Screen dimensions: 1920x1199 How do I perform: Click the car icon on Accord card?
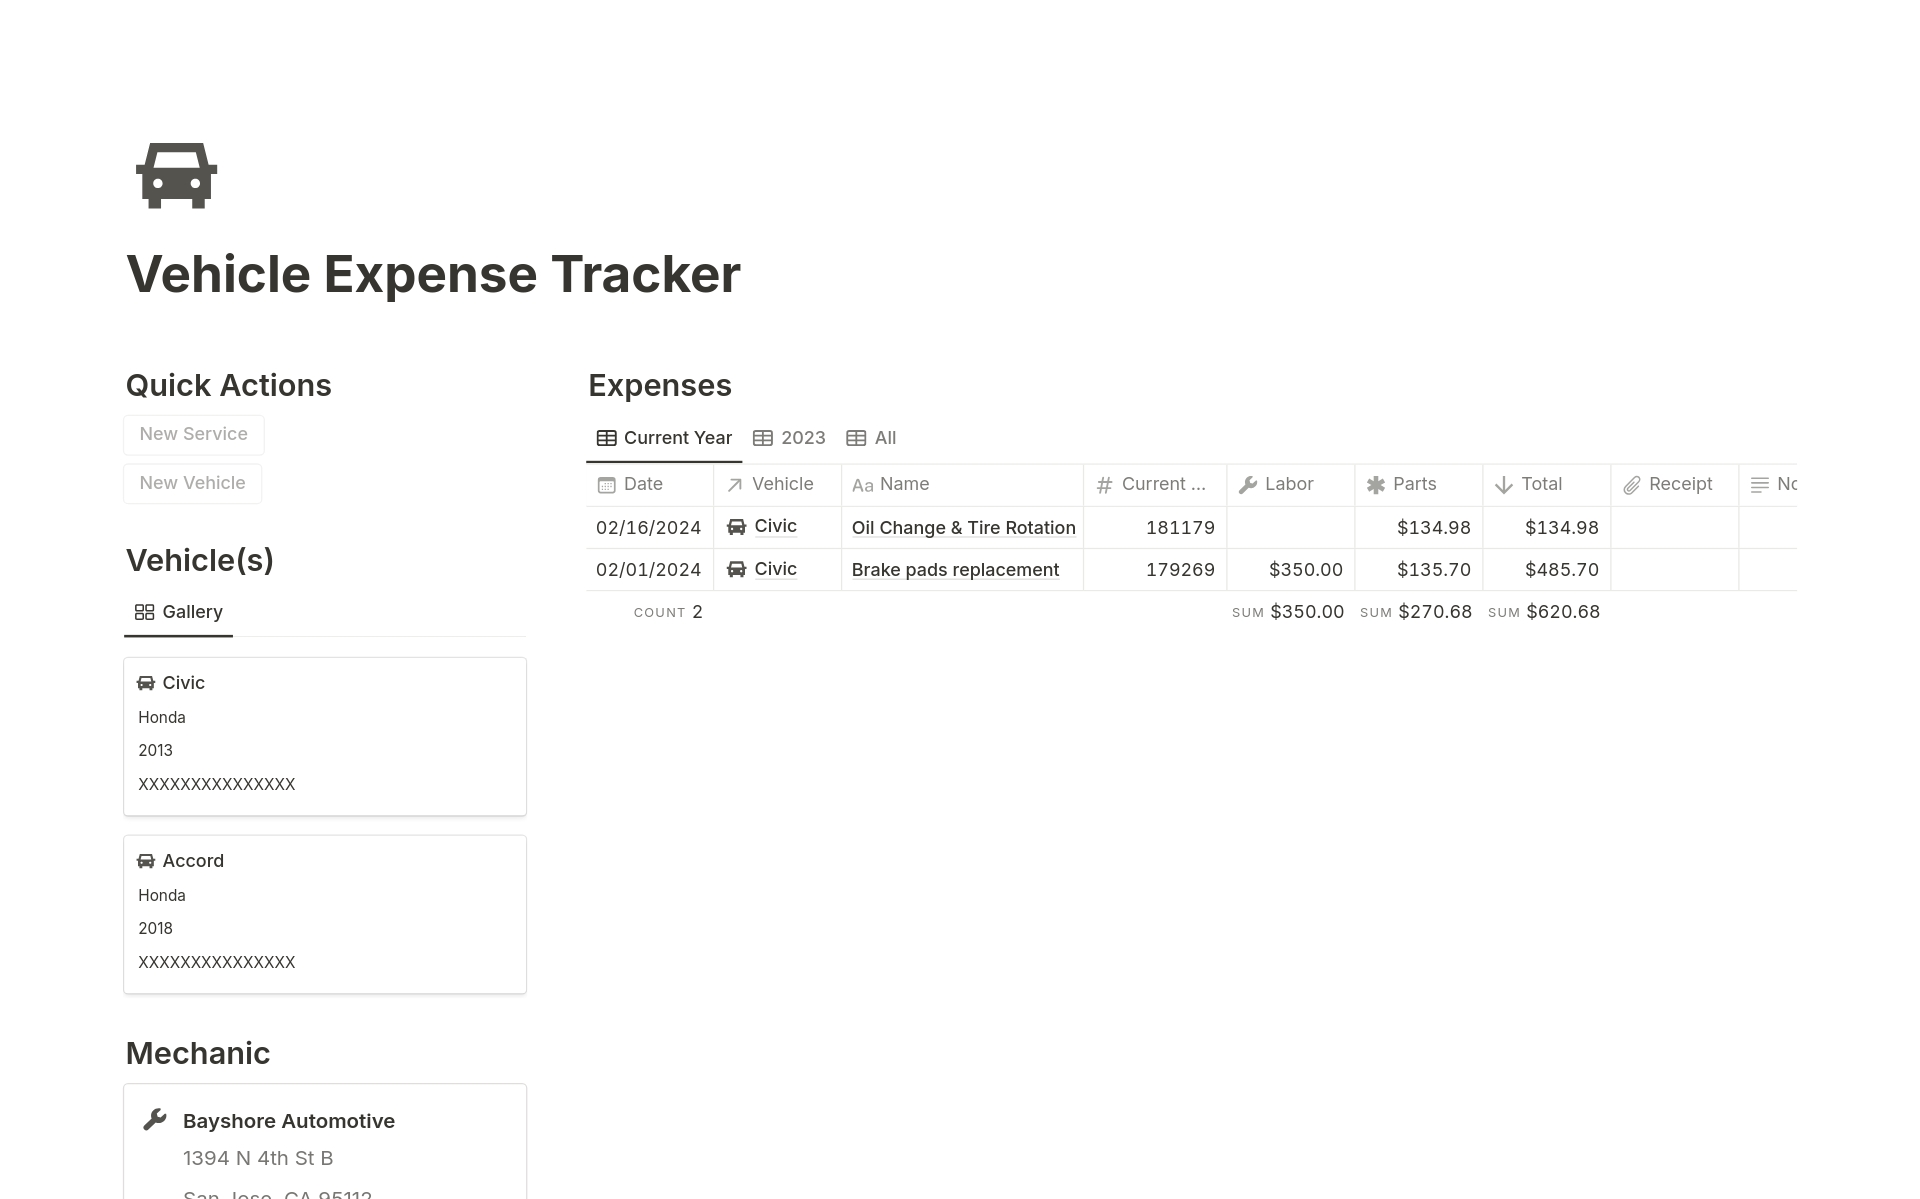146,861
